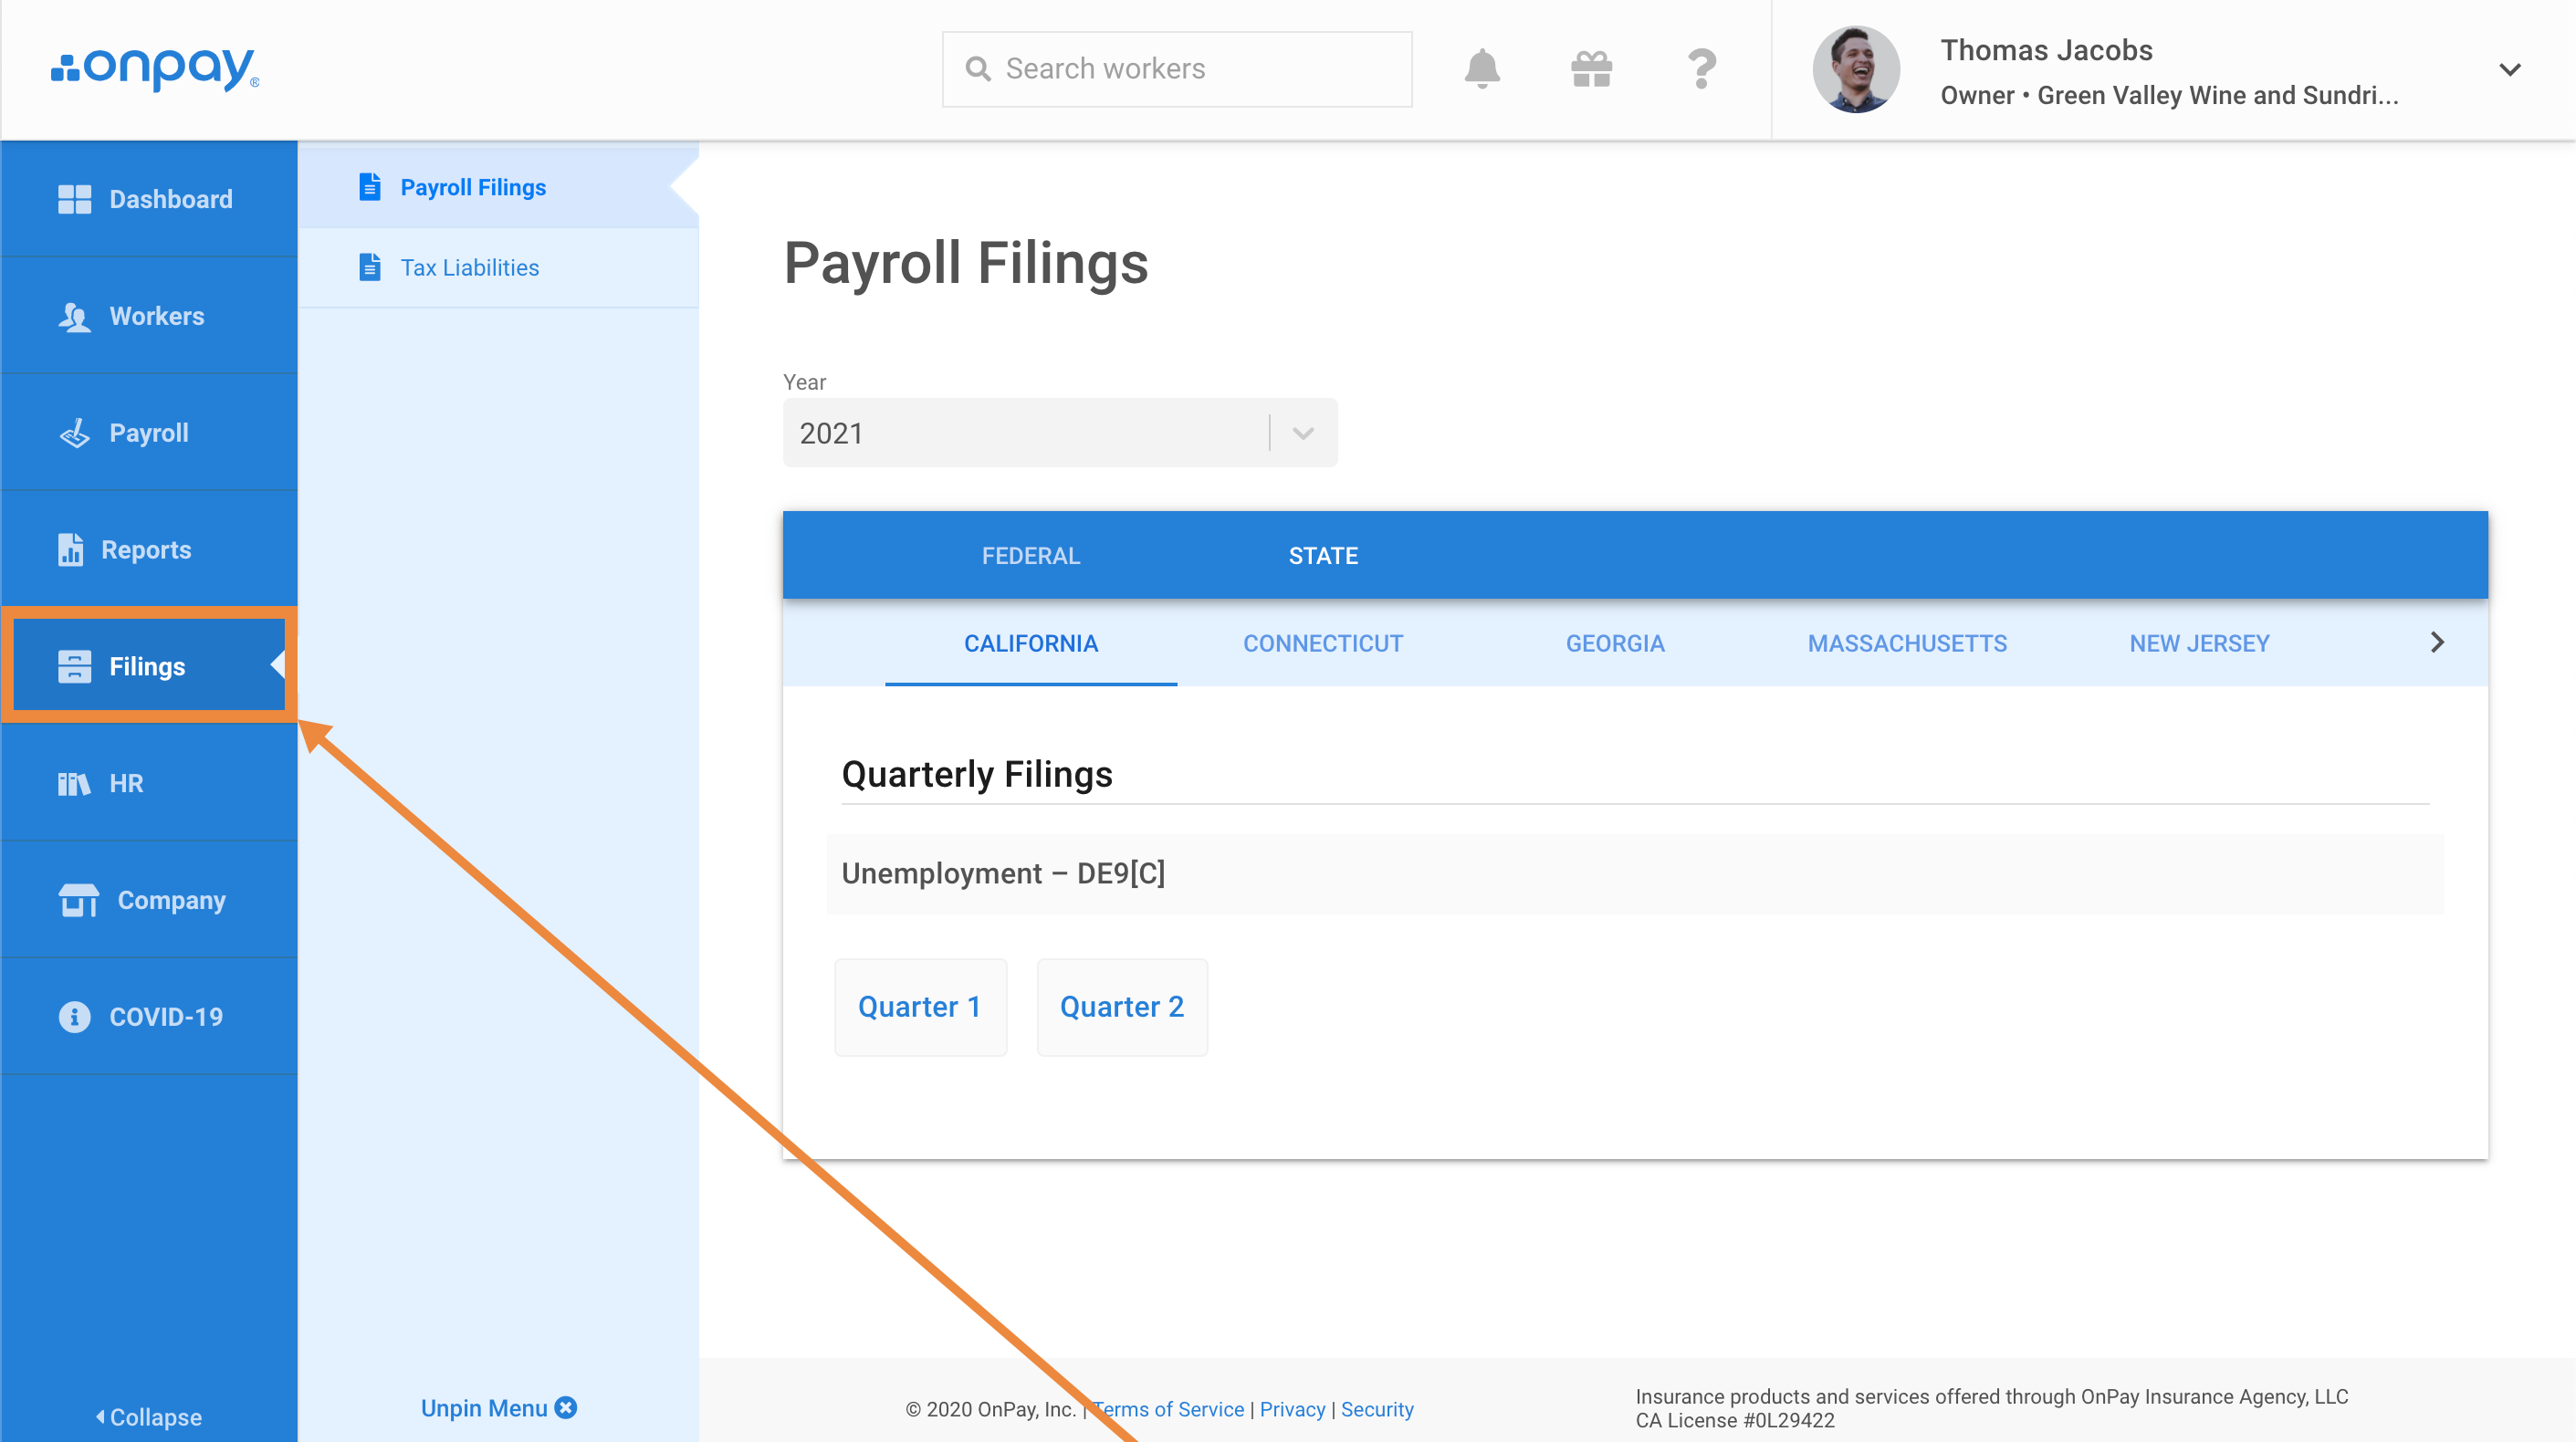Select the NEW JERSEY state tab
The image size is (2576, 1442).
click(x=2199, y=643)
